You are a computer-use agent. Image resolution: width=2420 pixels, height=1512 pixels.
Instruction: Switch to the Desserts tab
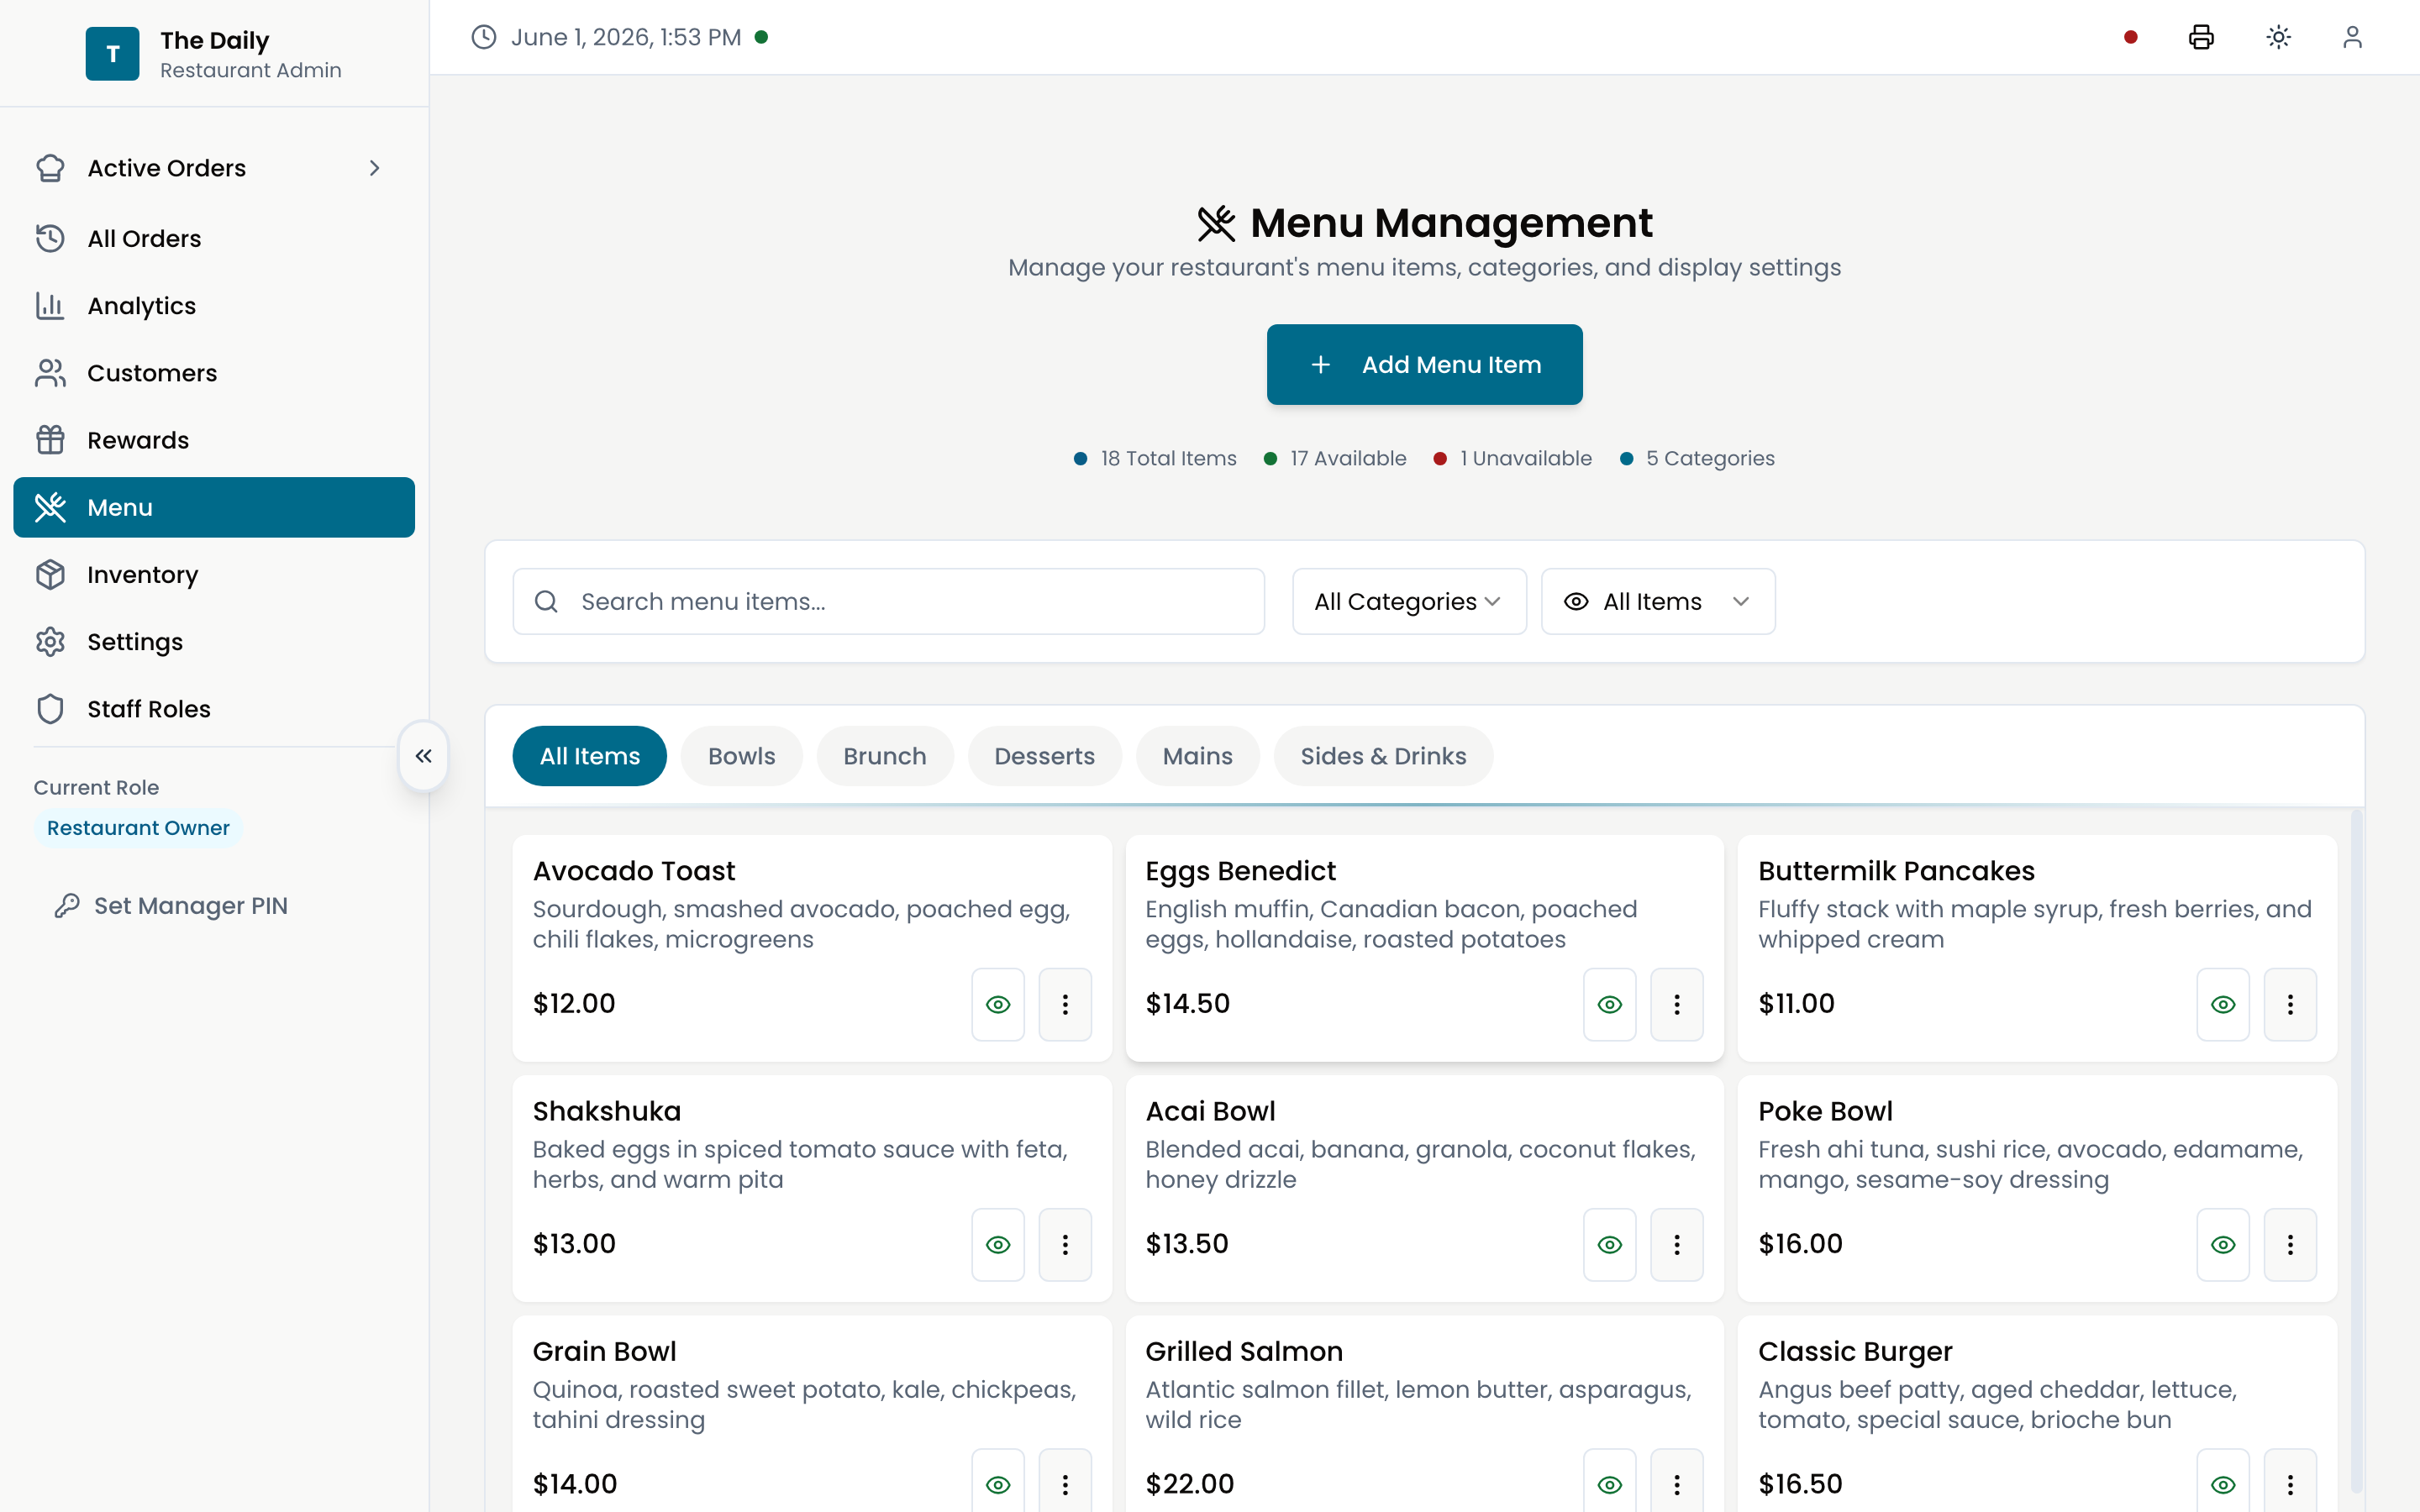coord(1044,756)
